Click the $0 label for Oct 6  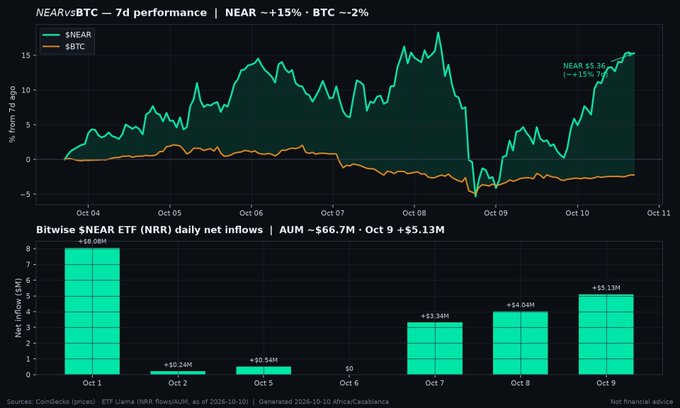tap(349, 369)
